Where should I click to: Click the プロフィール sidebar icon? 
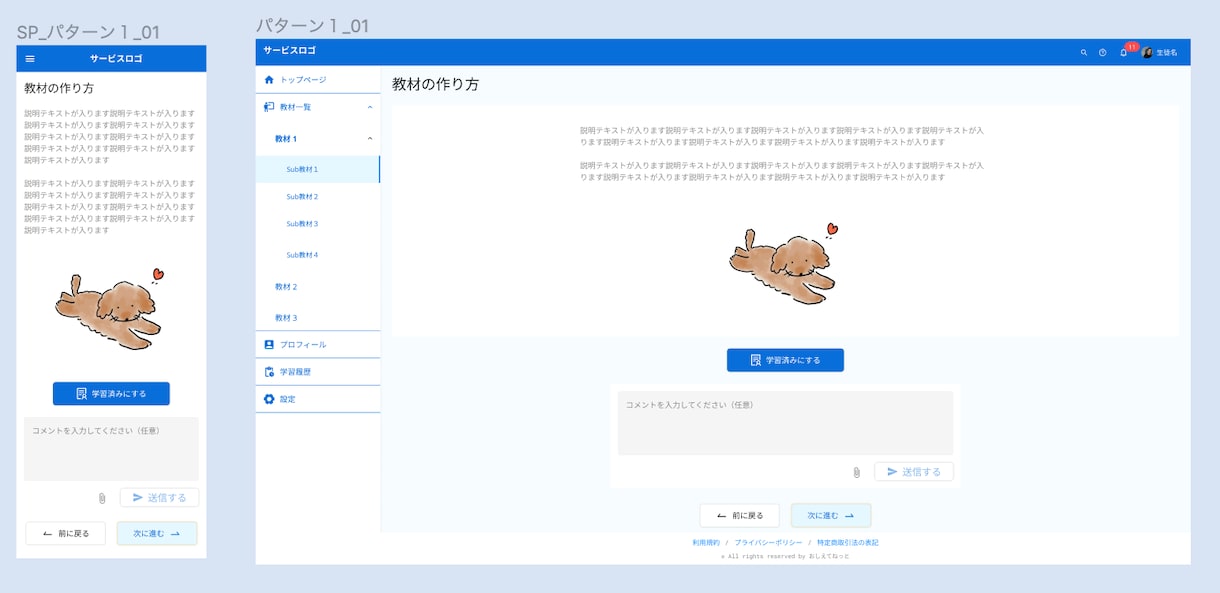click(x=269, y=344)
